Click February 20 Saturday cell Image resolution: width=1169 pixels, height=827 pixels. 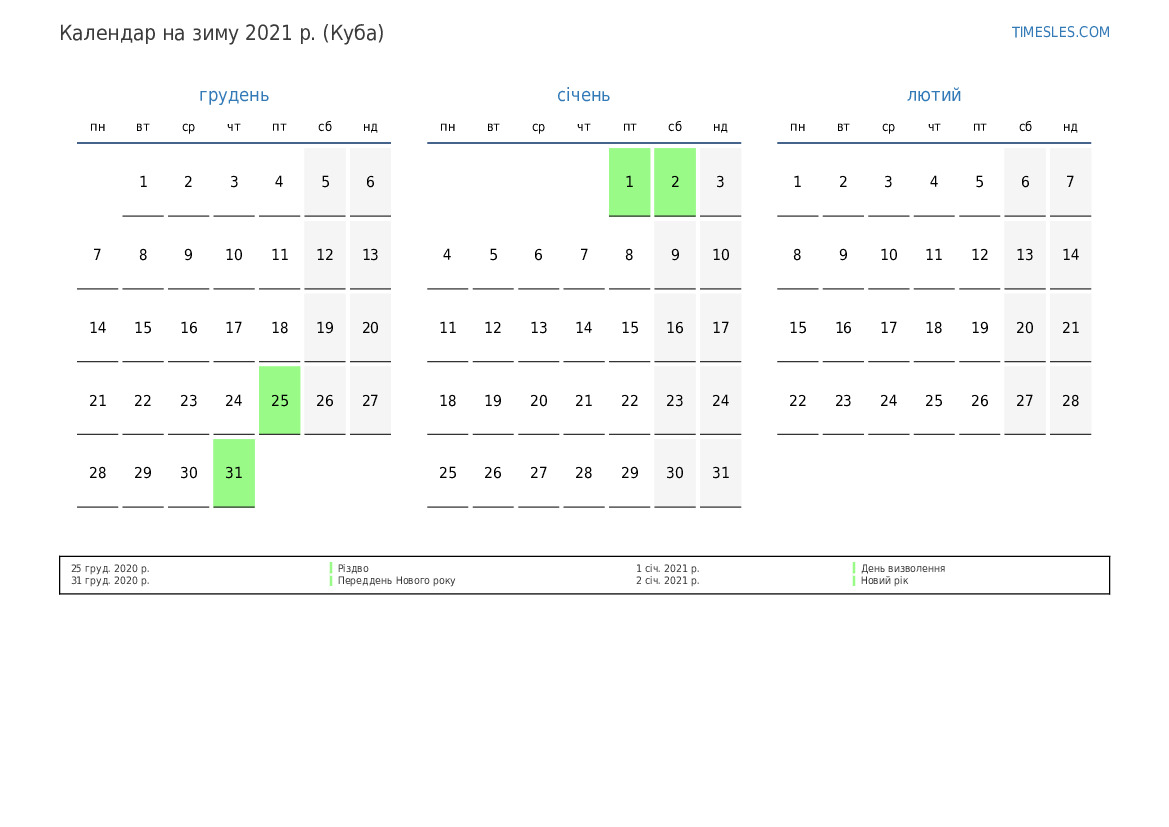click(x=1025, y=327)
